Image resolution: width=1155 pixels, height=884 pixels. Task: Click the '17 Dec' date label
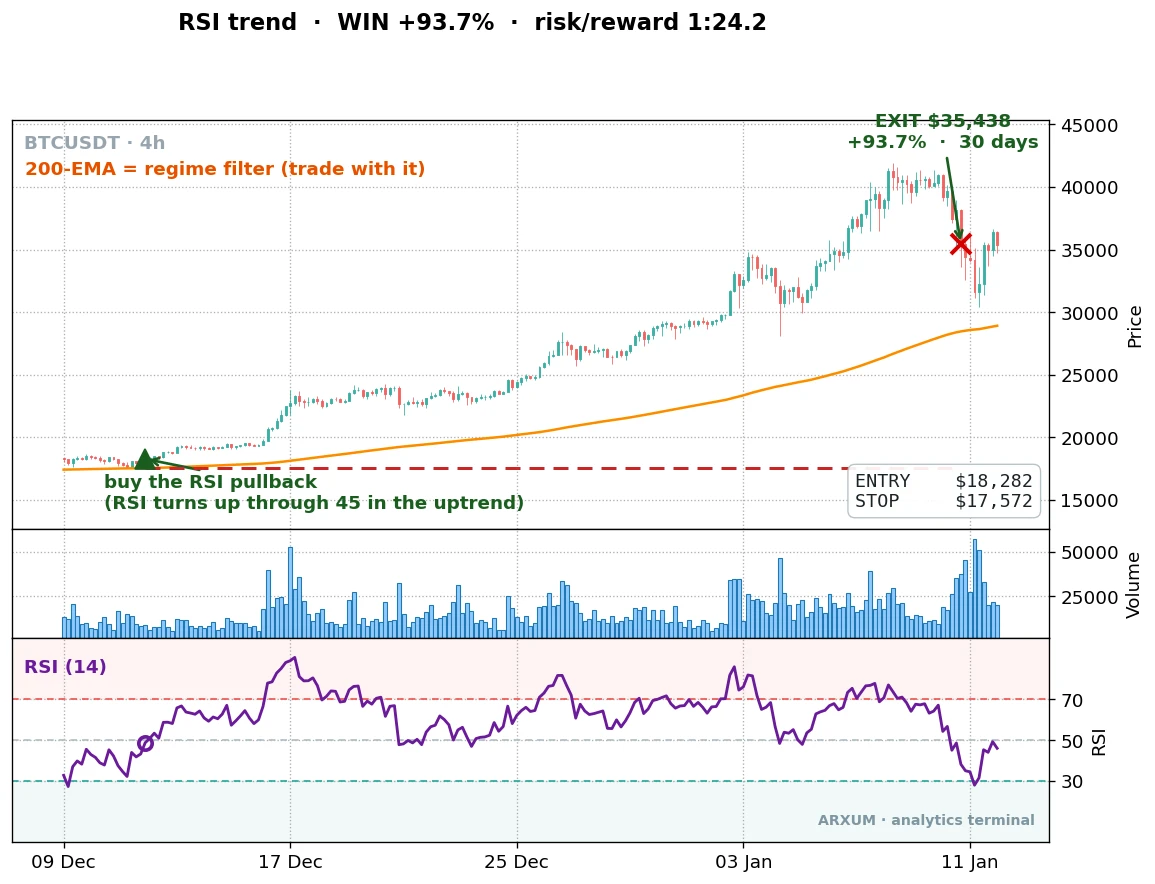pos(290,862)
